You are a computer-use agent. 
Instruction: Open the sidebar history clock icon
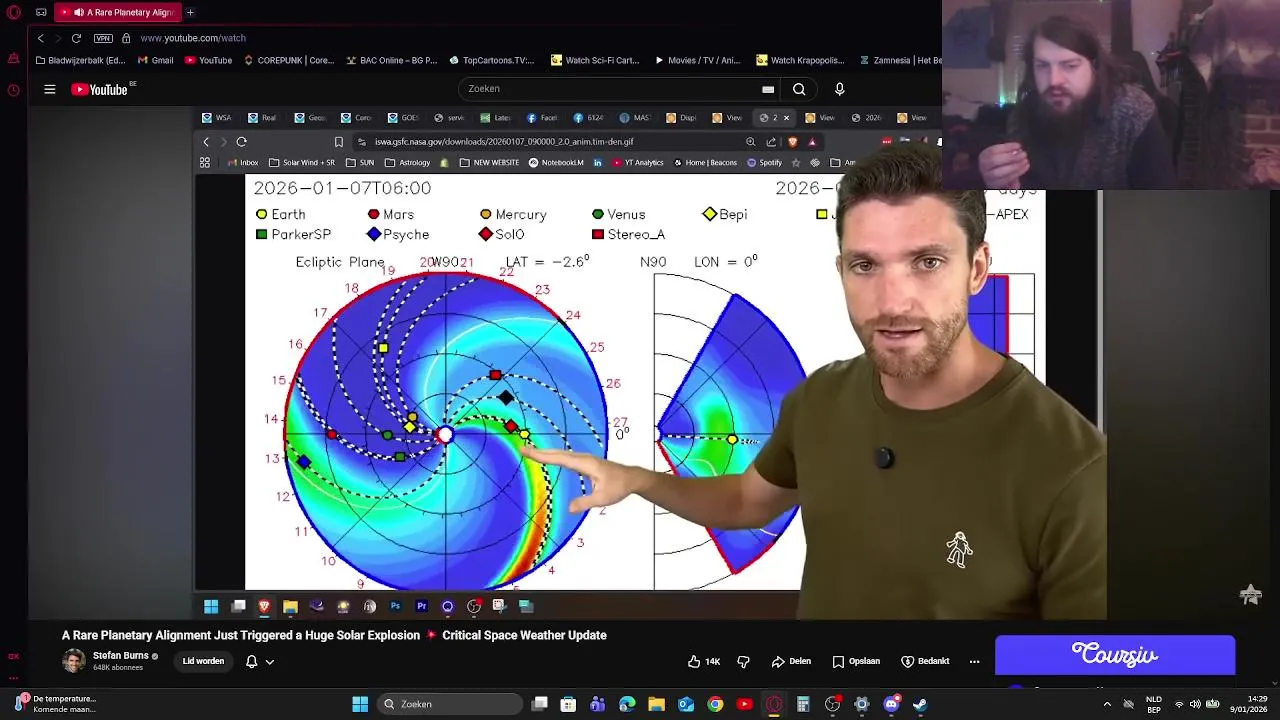13,90
